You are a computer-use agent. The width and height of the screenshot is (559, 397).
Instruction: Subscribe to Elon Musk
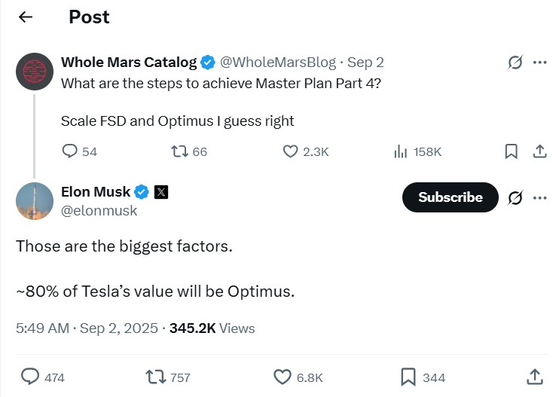click(x=450, y=197)
